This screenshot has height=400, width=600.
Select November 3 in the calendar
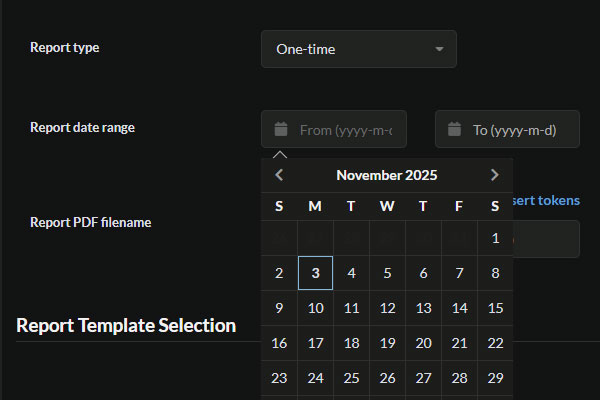point(315,273)
